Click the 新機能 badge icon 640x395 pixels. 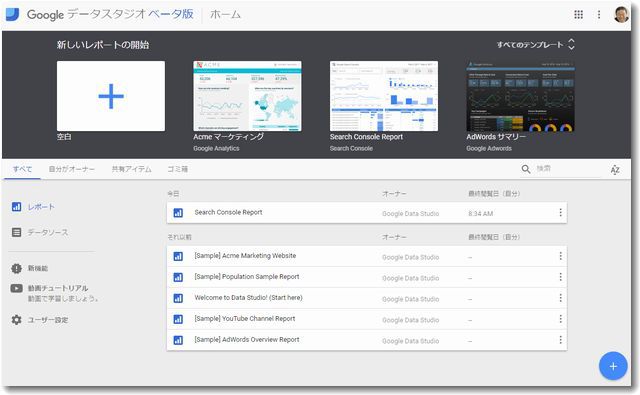coord(16,269)
